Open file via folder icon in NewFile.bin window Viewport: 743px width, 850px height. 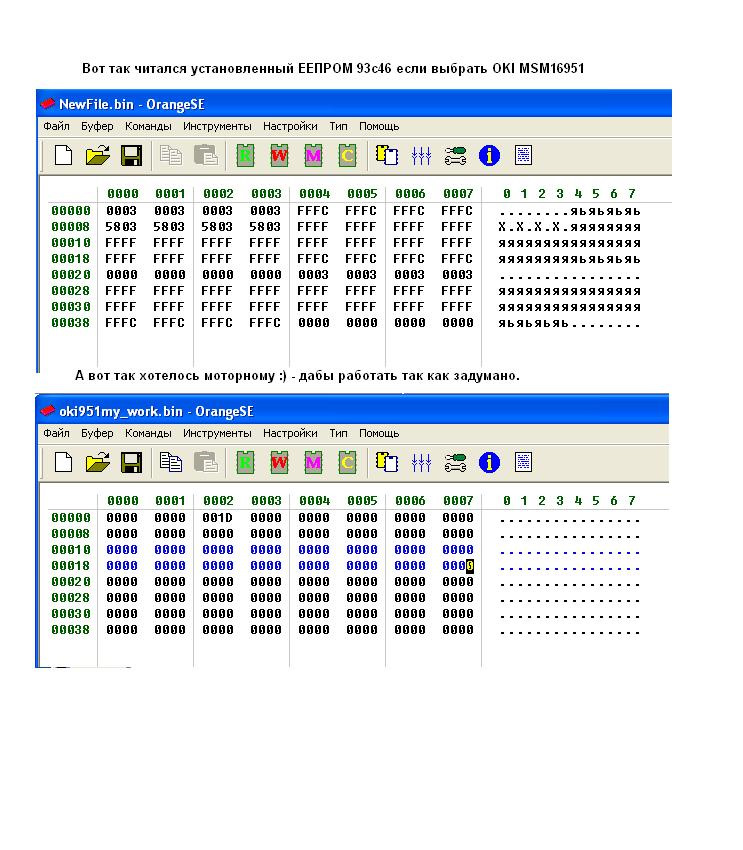(x=98, y=156)
